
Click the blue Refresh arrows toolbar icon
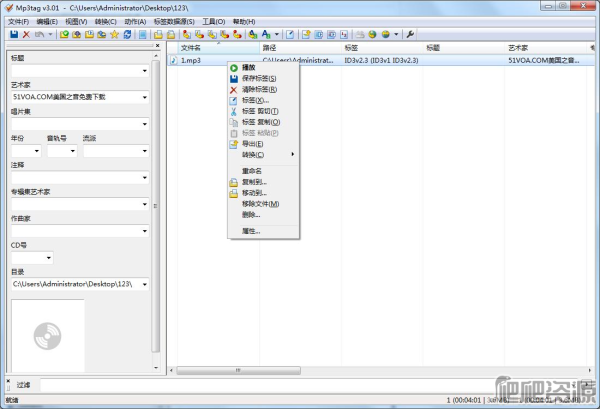pos(127,34)
